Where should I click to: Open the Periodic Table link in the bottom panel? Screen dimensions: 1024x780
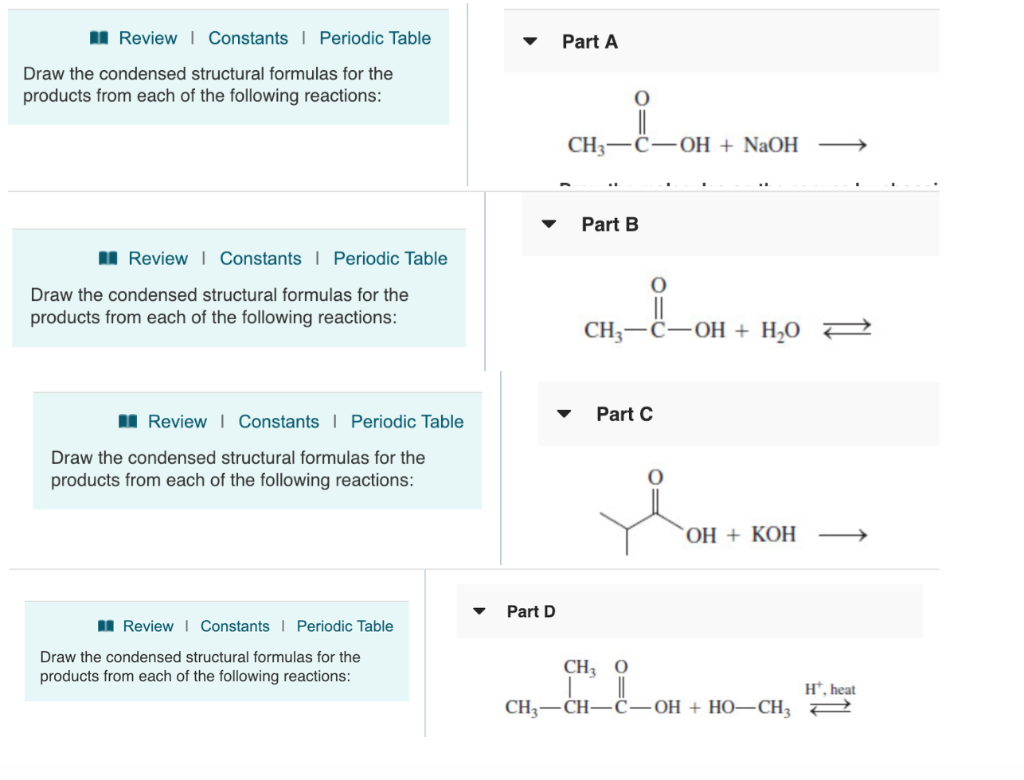(345, 626)
